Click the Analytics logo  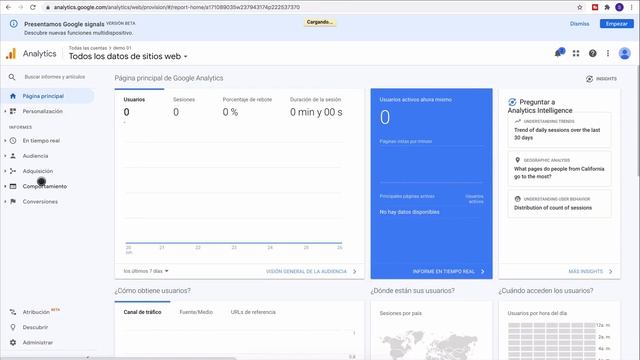click(x=11, y=54)
